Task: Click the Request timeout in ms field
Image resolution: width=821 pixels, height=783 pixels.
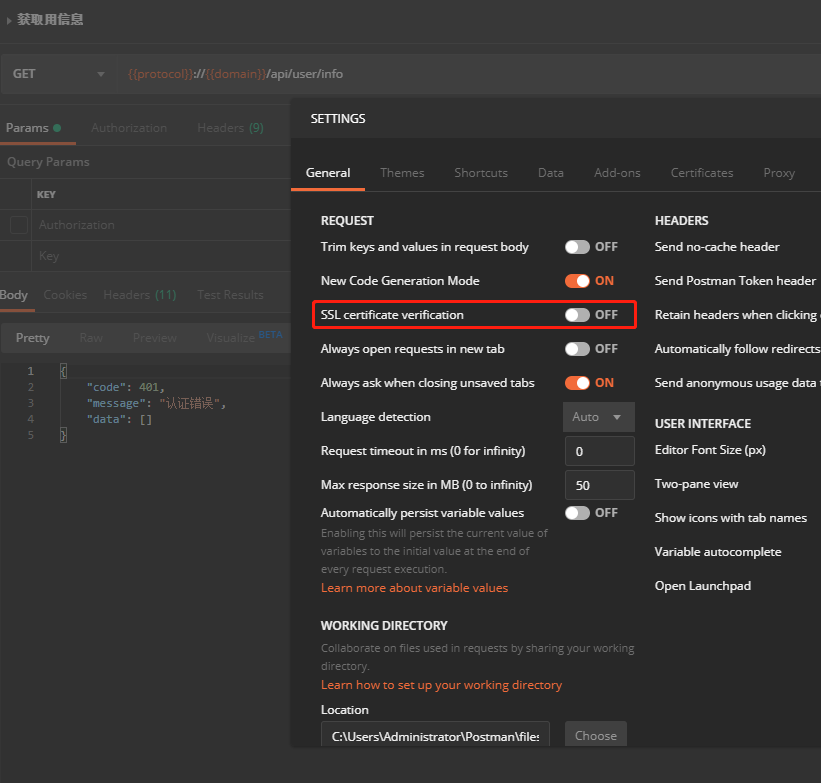Action: click(599, 451)
